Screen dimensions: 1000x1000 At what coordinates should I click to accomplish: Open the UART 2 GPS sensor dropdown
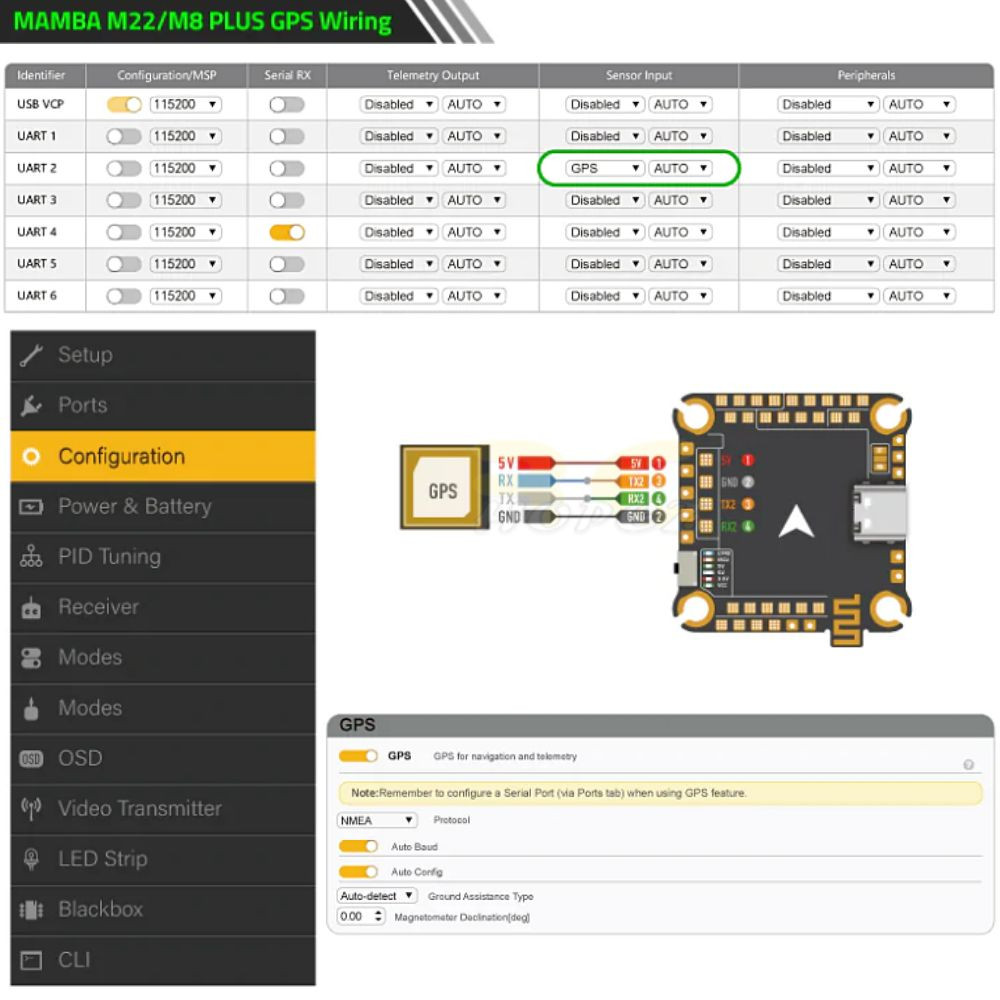pos(604,168)
